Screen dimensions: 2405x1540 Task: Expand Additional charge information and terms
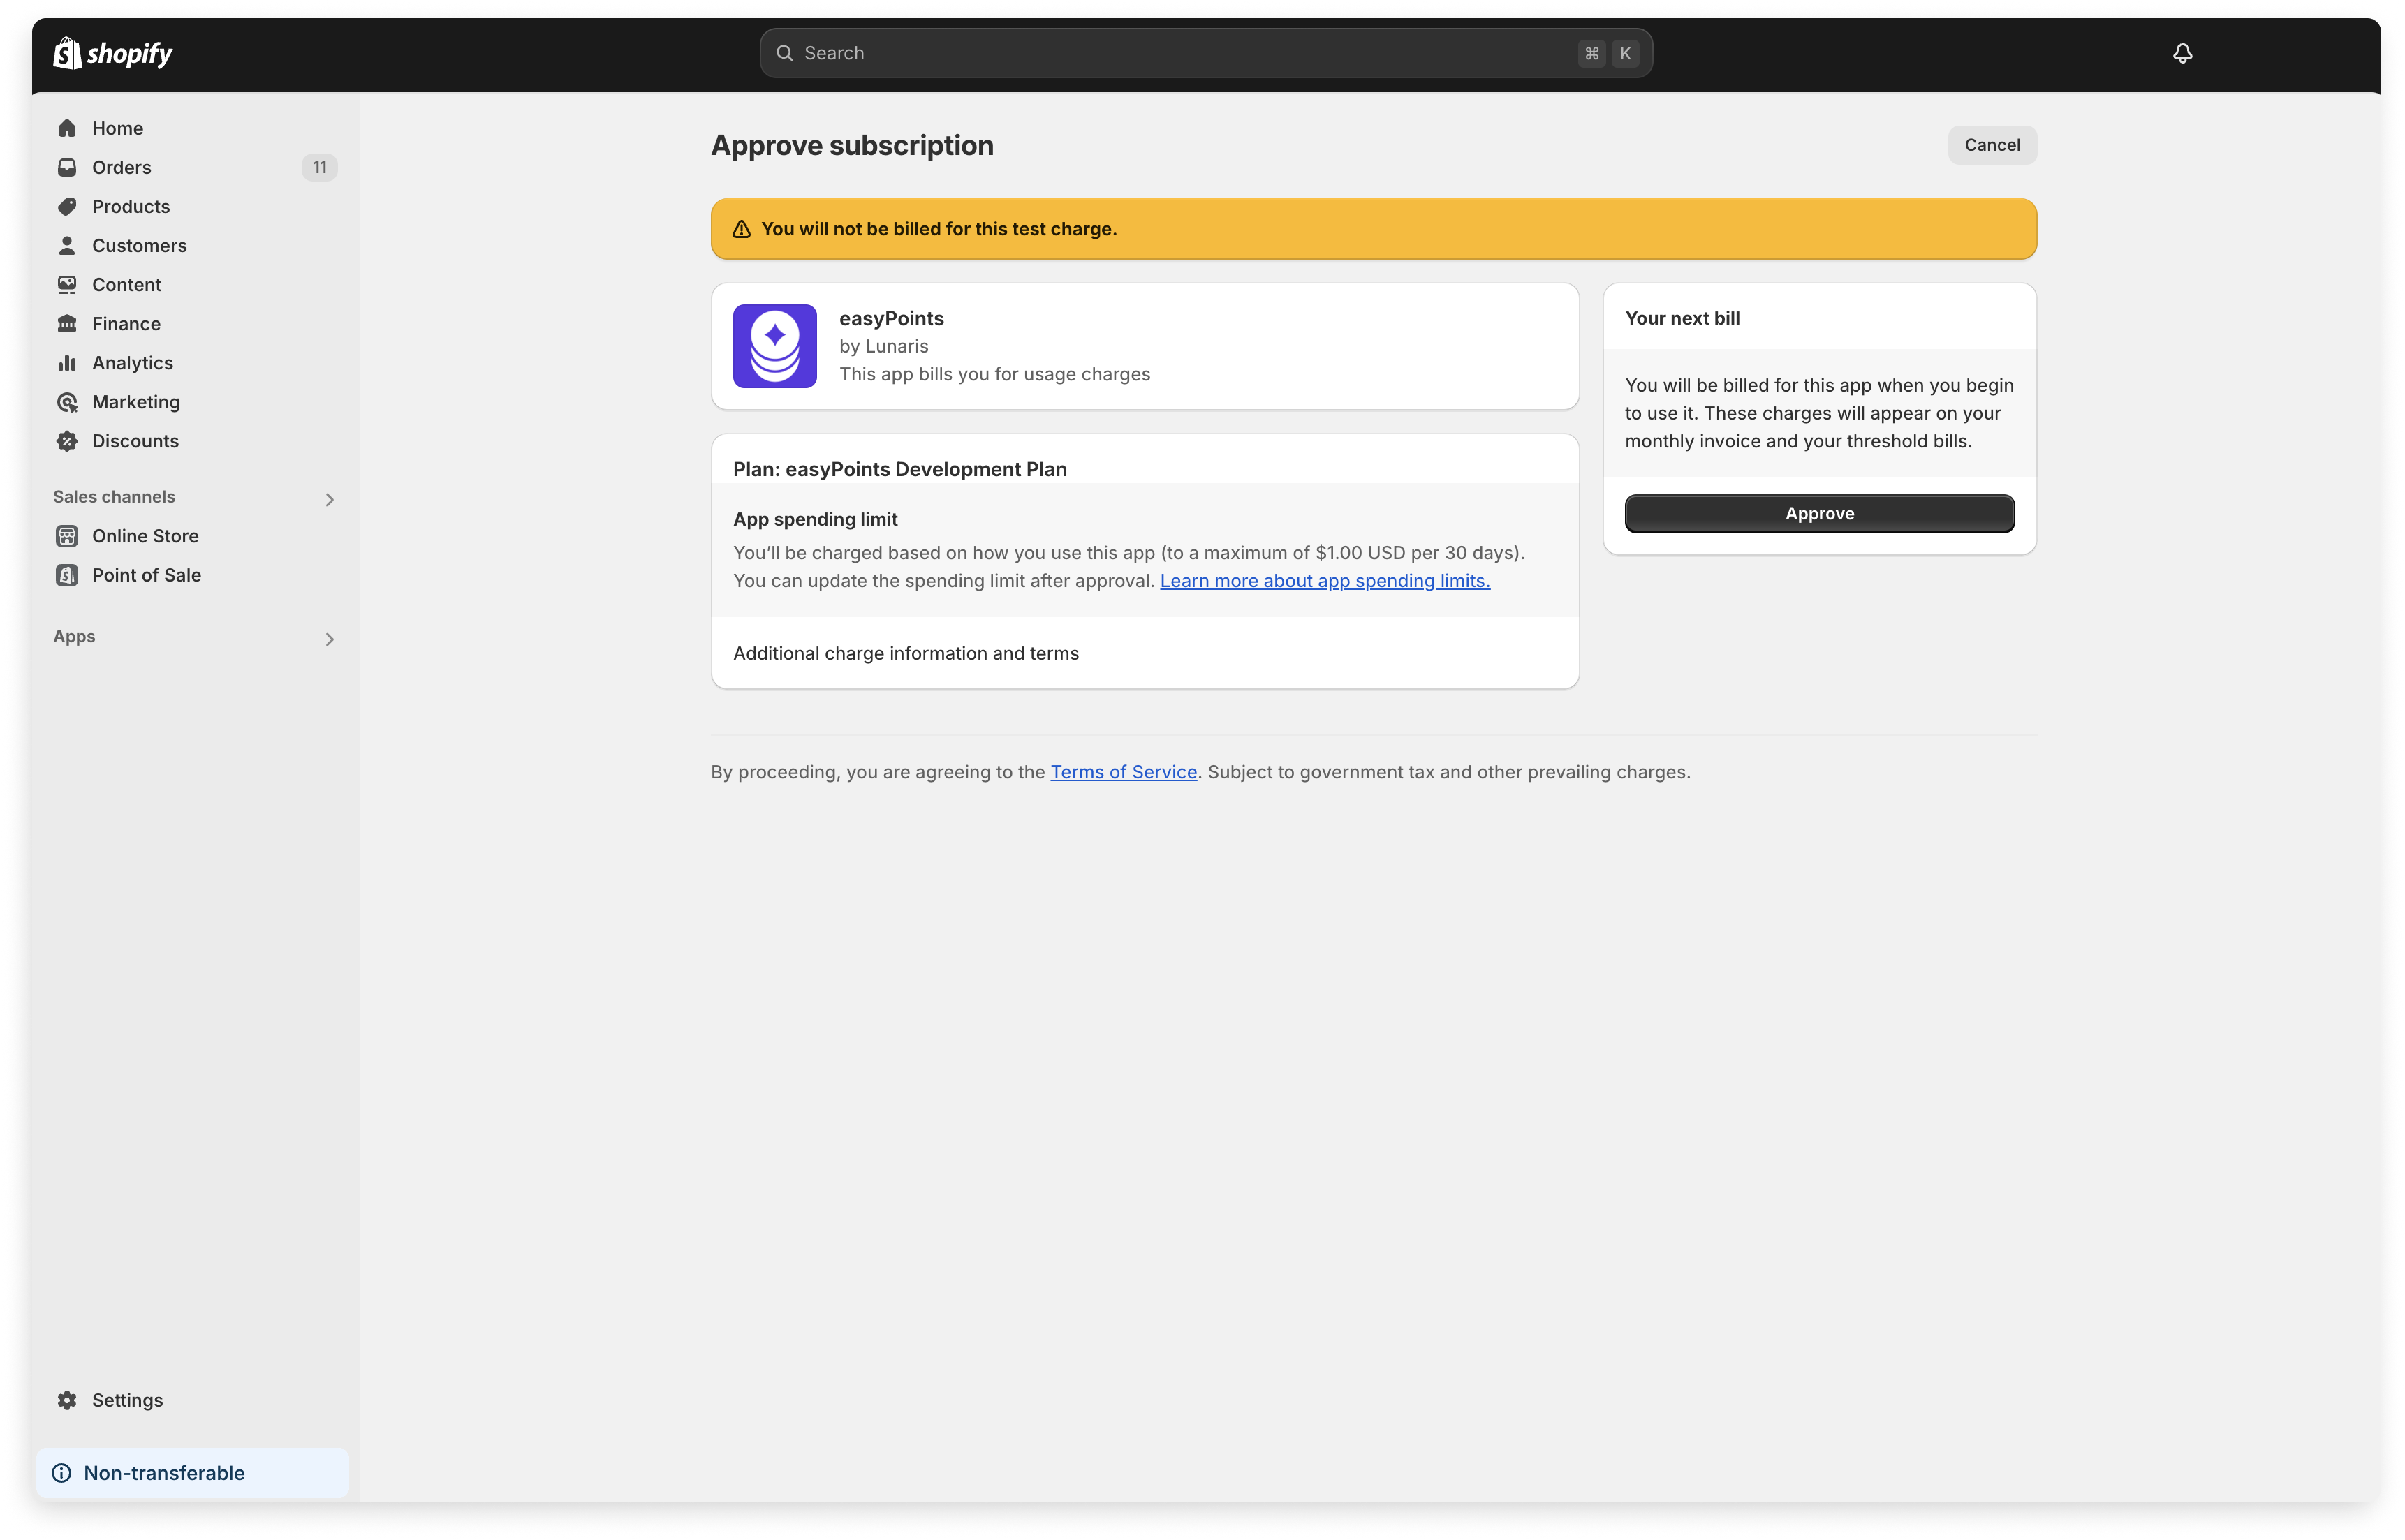(905, 653)
